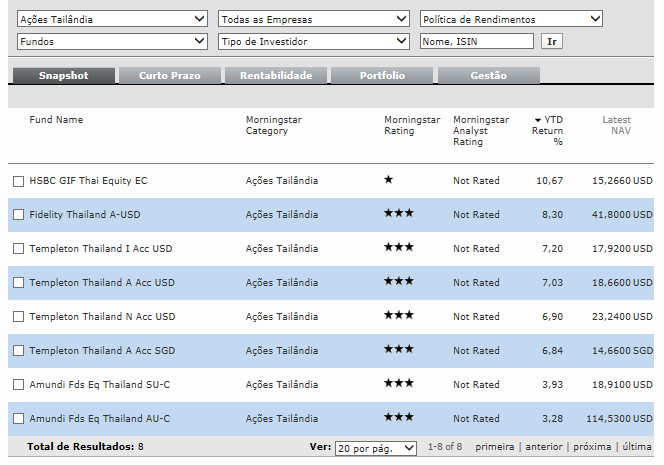Image resolution: width=664 pixels, height=465 pixels.
Task: Select NAV value 114,5300 USD
Action: 620,418
